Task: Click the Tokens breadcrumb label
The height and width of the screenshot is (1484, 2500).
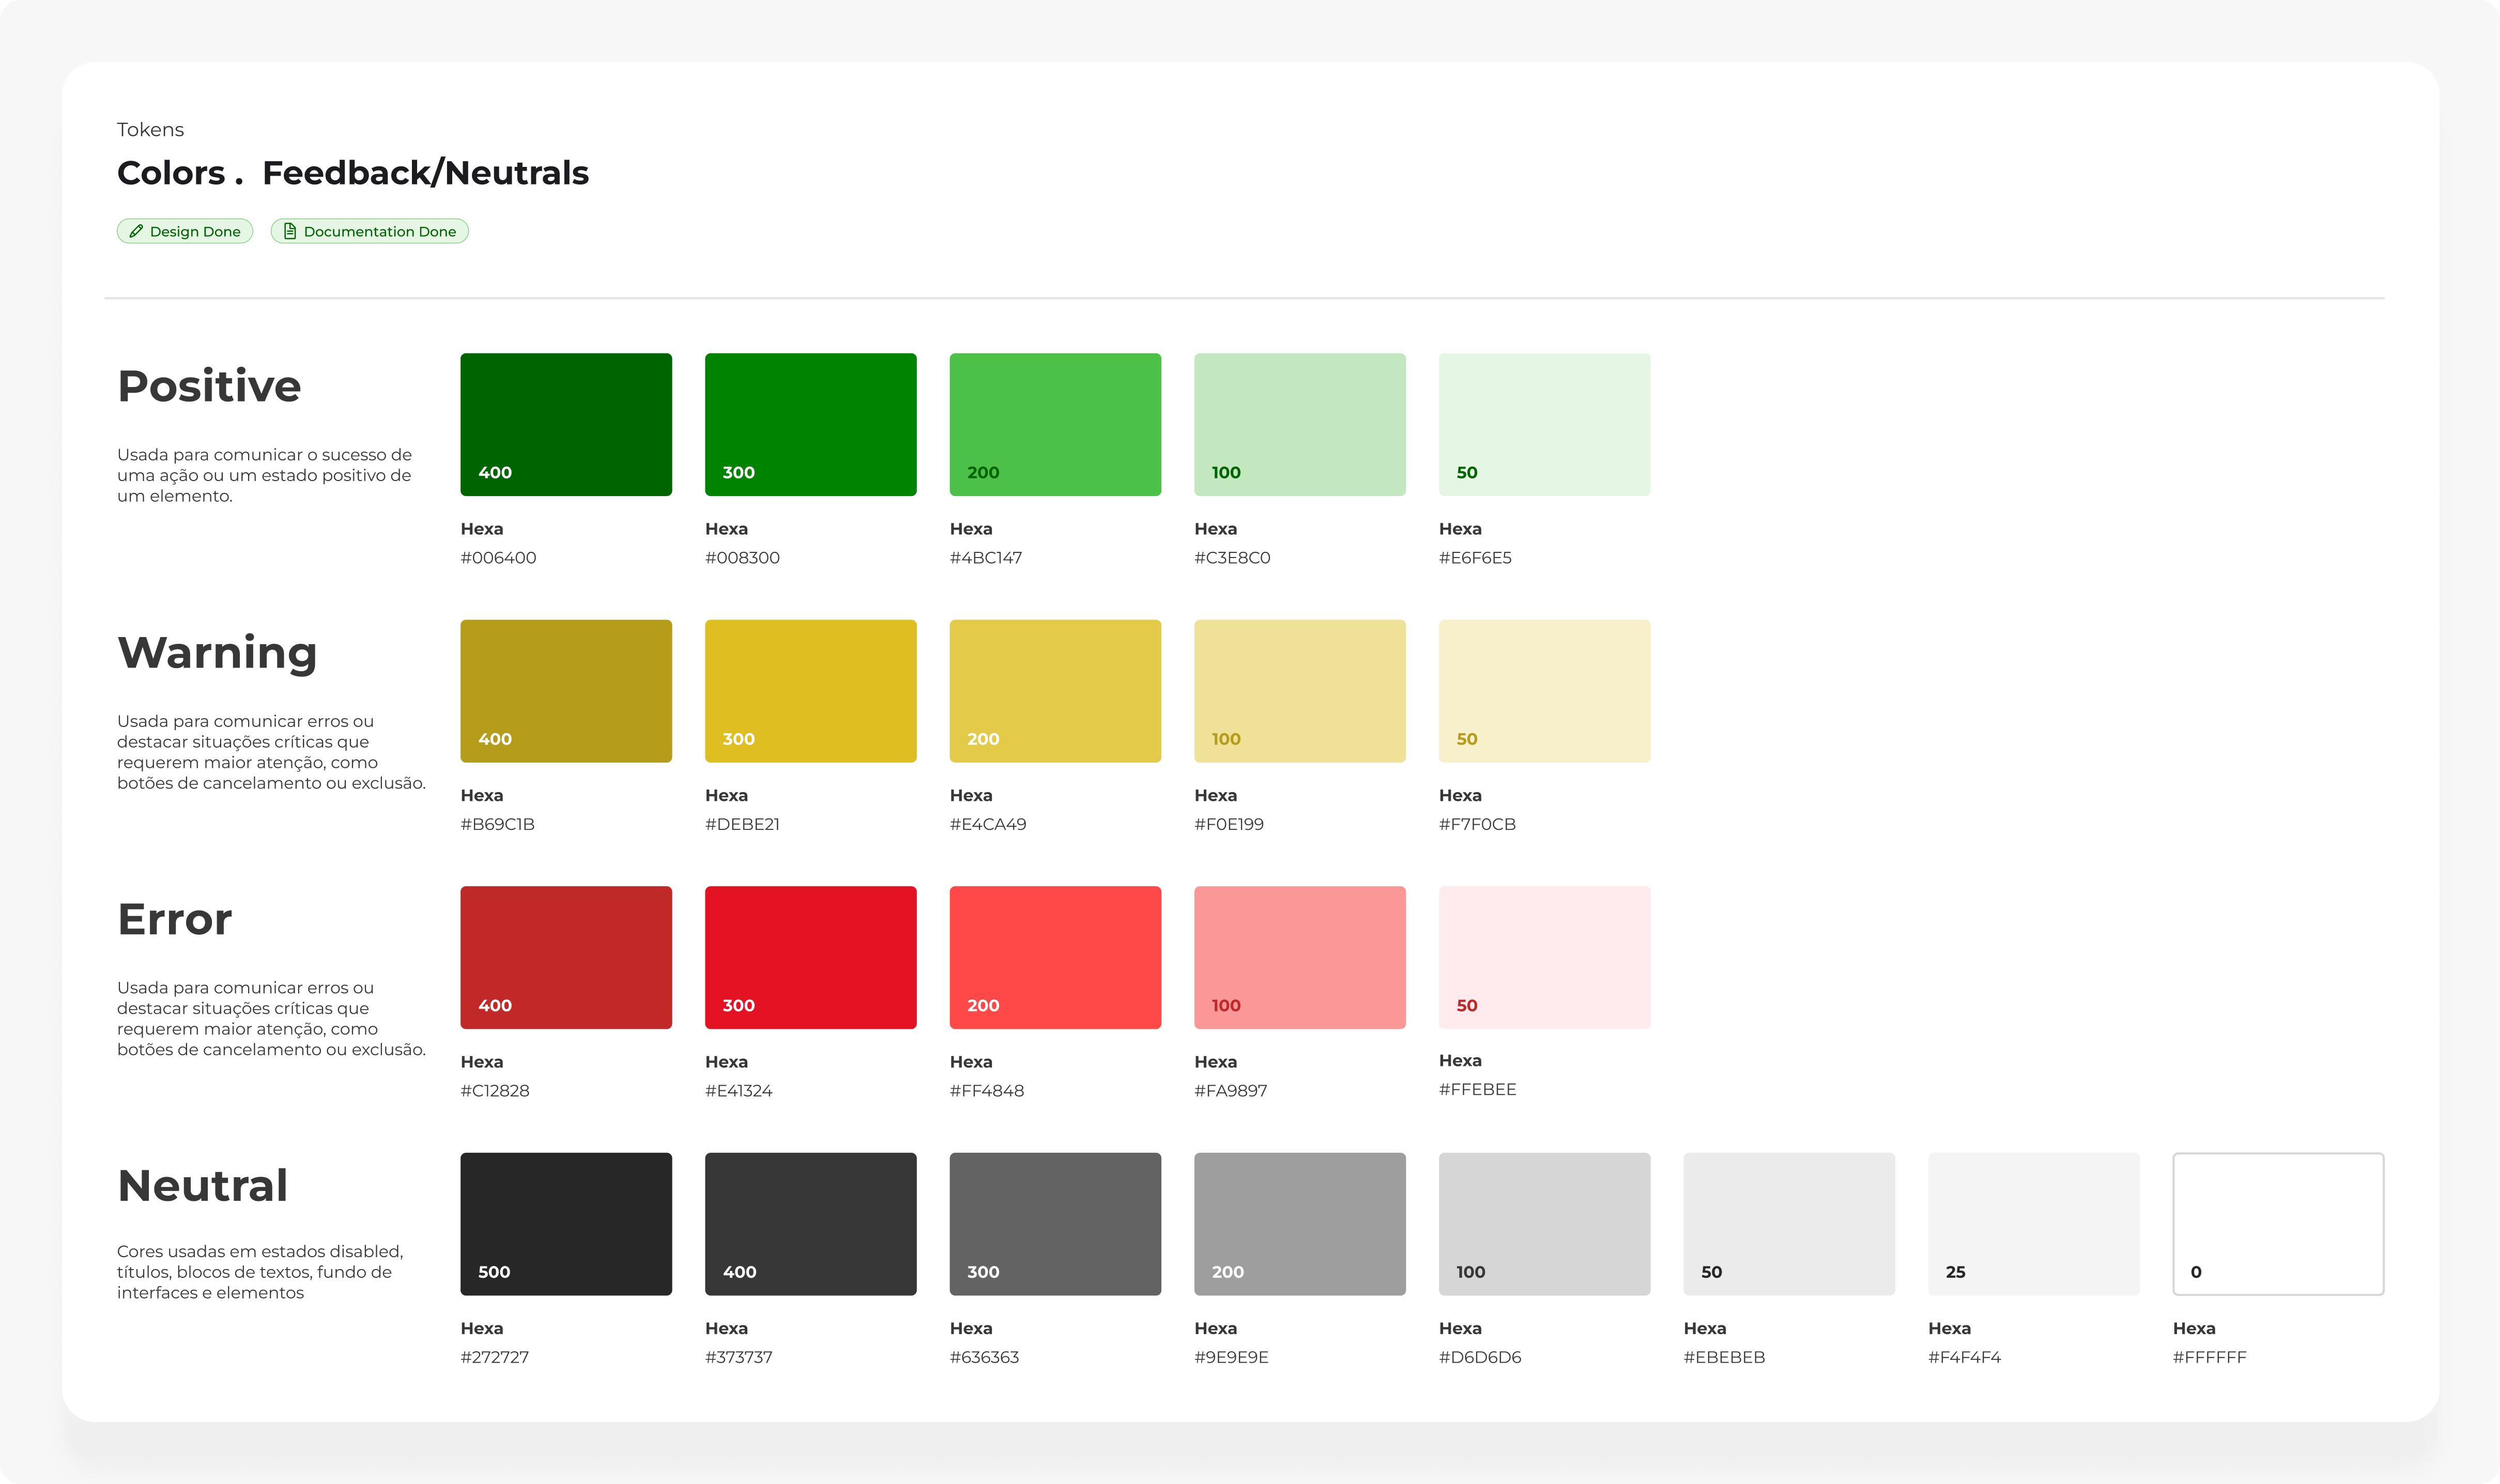Action: (150, 129)
